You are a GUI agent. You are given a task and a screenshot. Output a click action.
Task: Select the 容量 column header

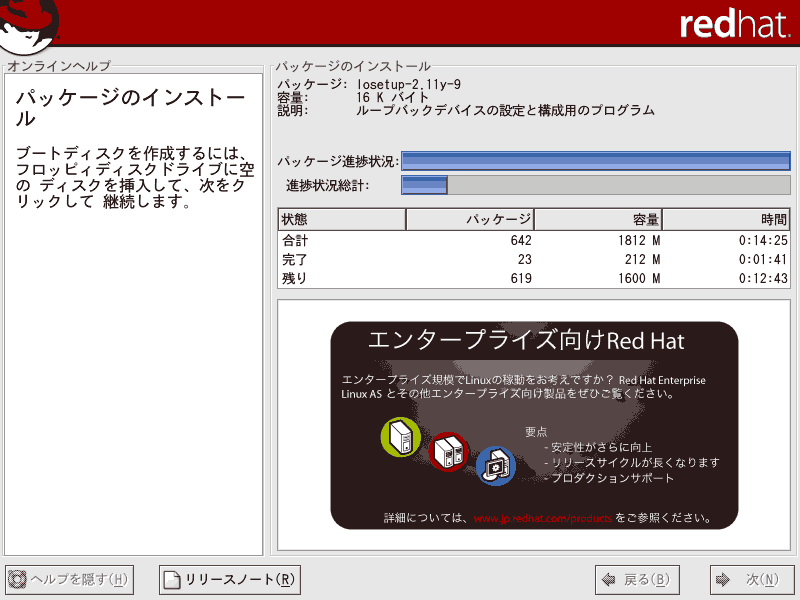[598, 219]
